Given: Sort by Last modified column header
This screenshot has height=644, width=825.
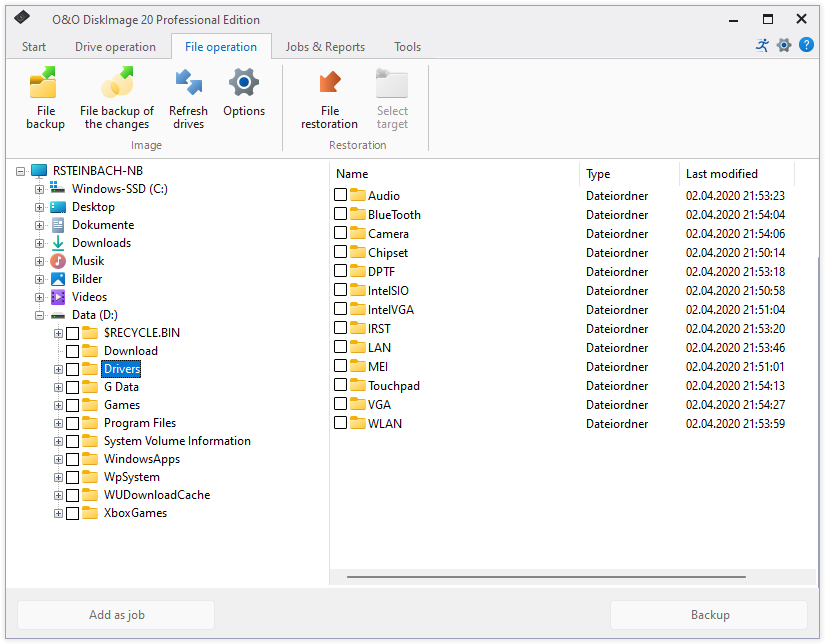Looking at the screenshot, I should (736, 174).
